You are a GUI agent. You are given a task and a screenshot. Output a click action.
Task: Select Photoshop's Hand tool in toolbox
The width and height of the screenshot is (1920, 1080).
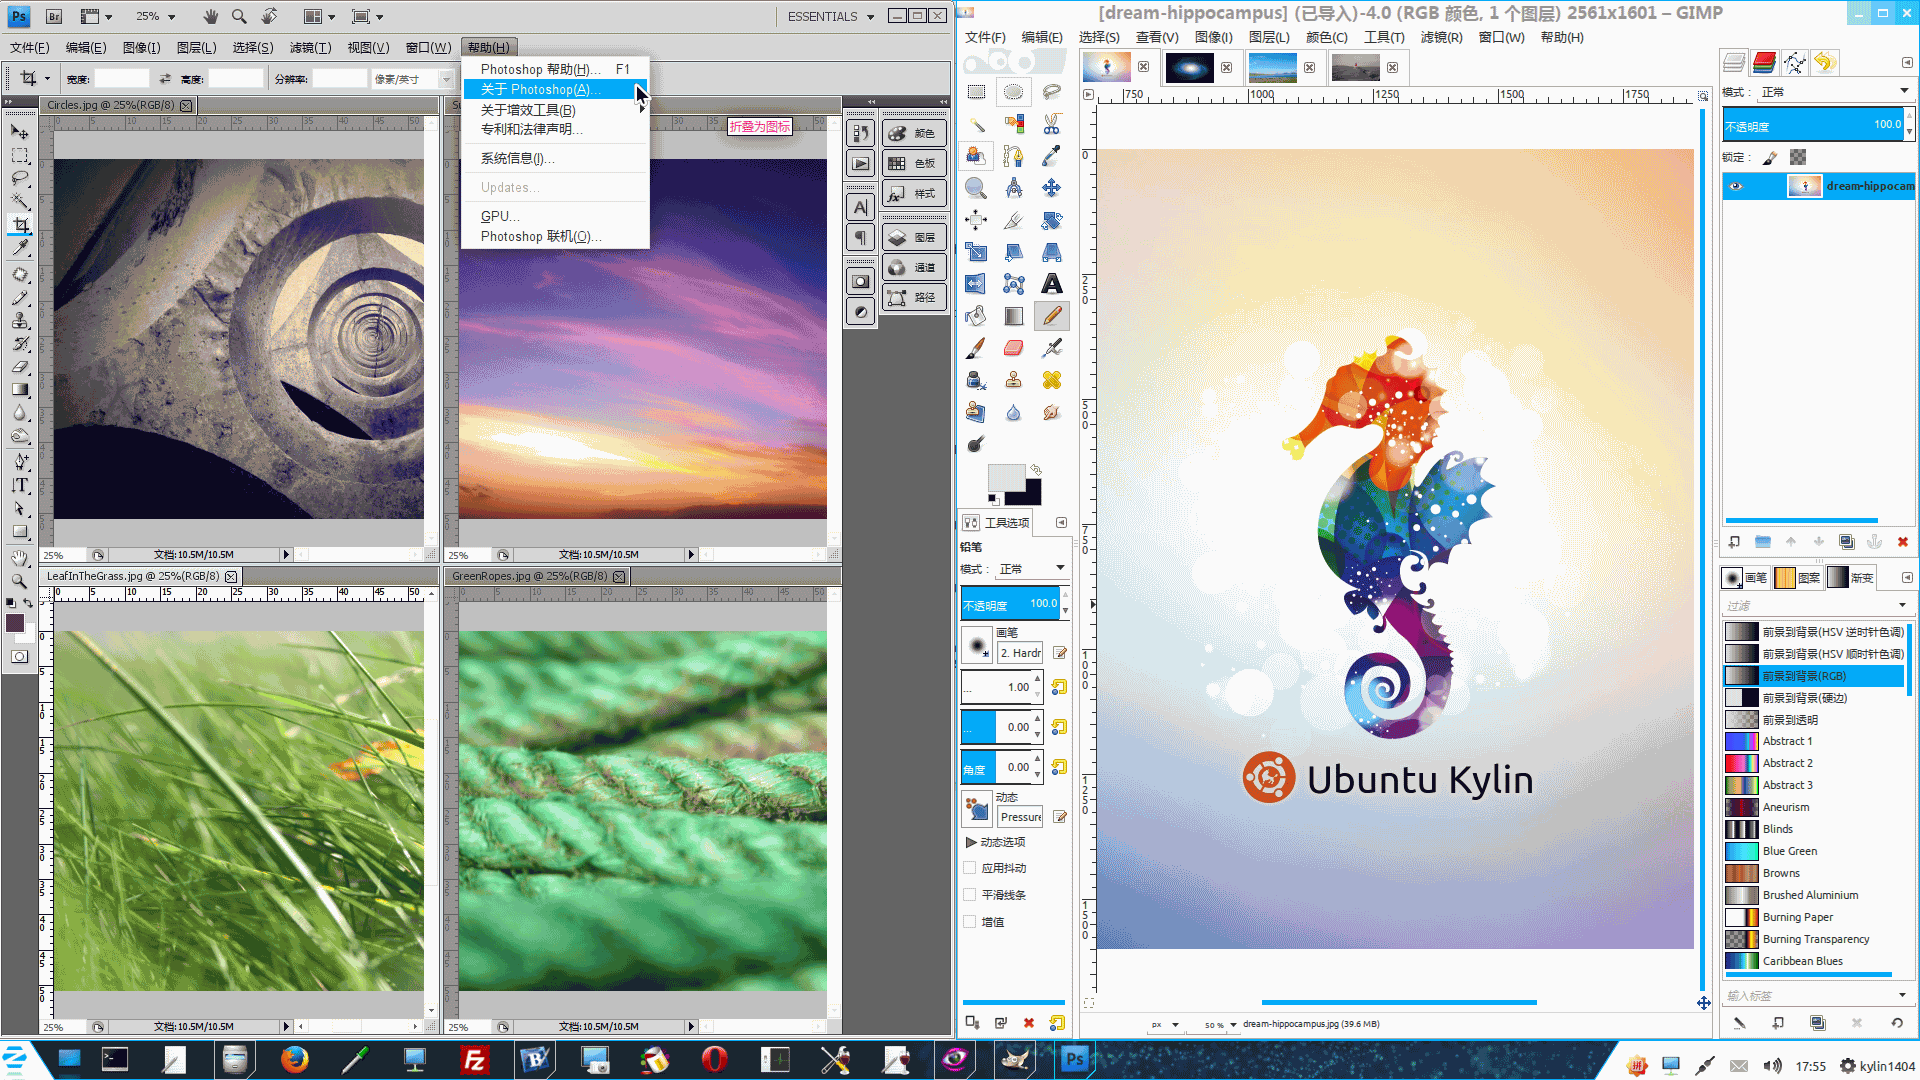[x=20, y=557]
